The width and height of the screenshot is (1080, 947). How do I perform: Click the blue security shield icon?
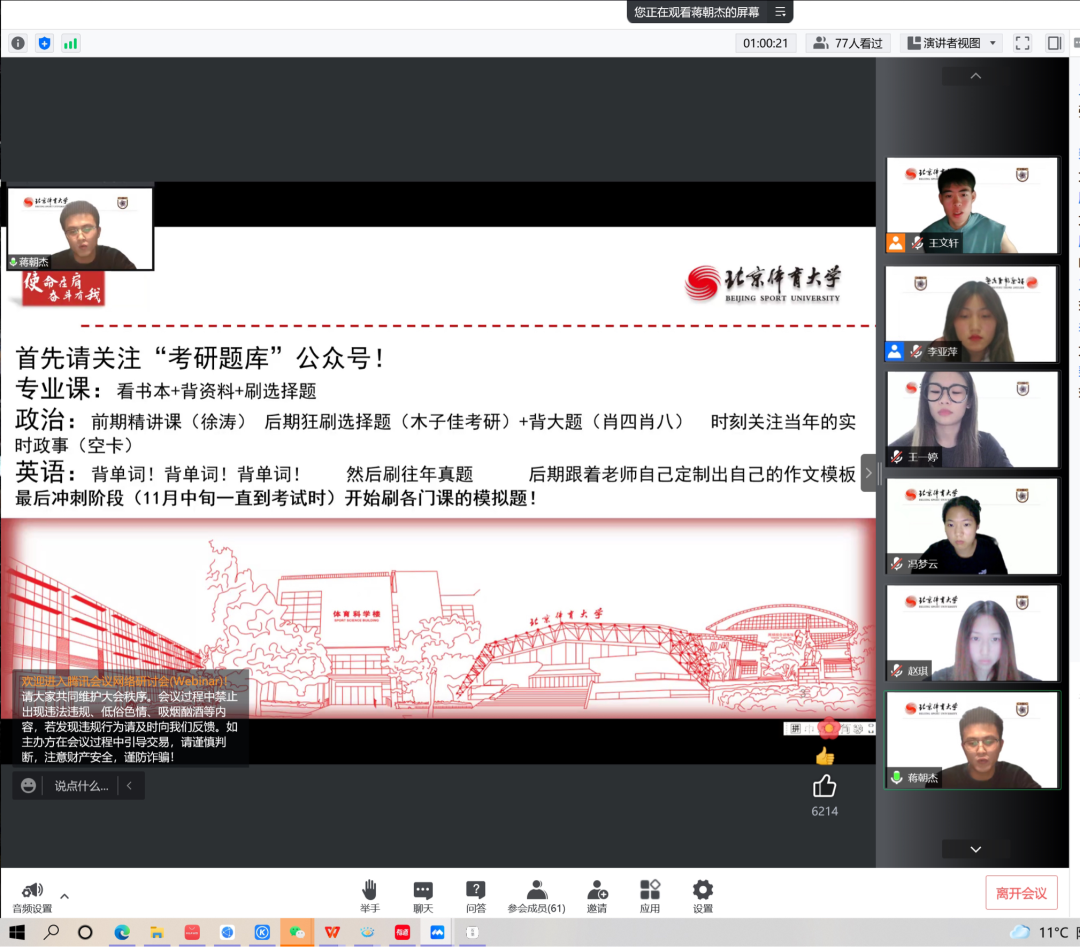coord(44,43)
